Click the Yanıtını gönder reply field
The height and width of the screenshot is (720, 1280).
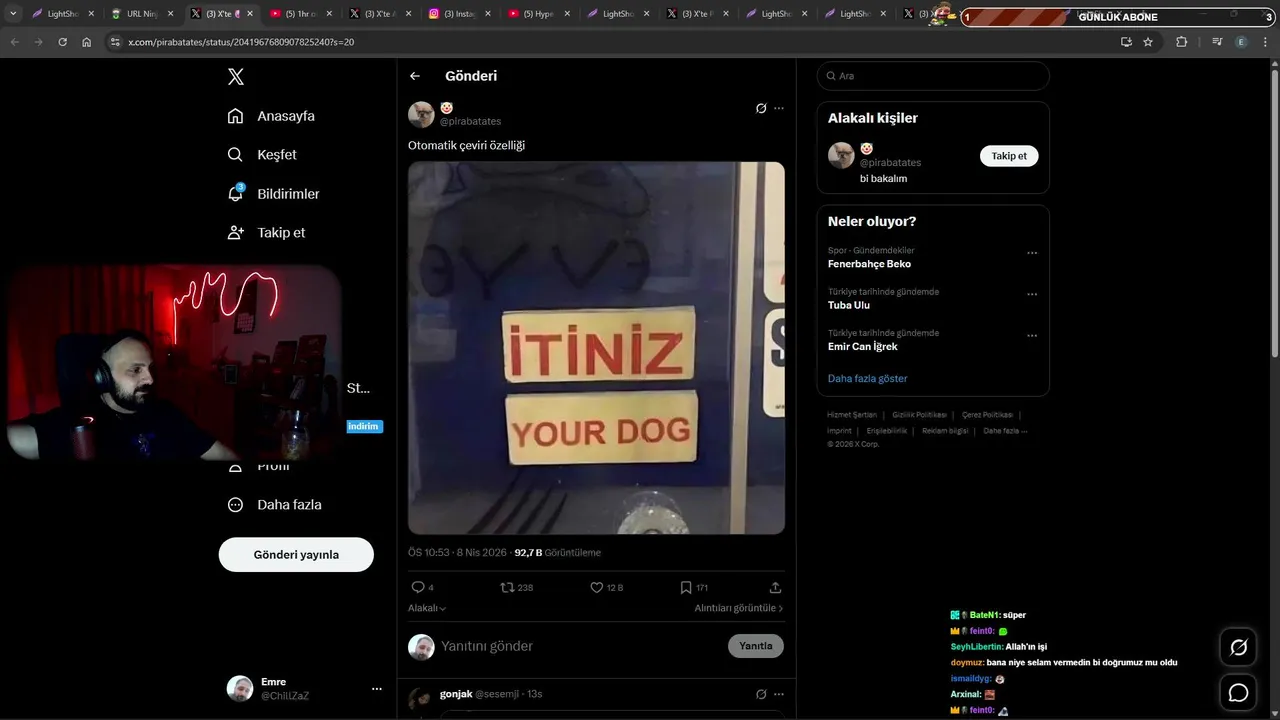[580, 646]
